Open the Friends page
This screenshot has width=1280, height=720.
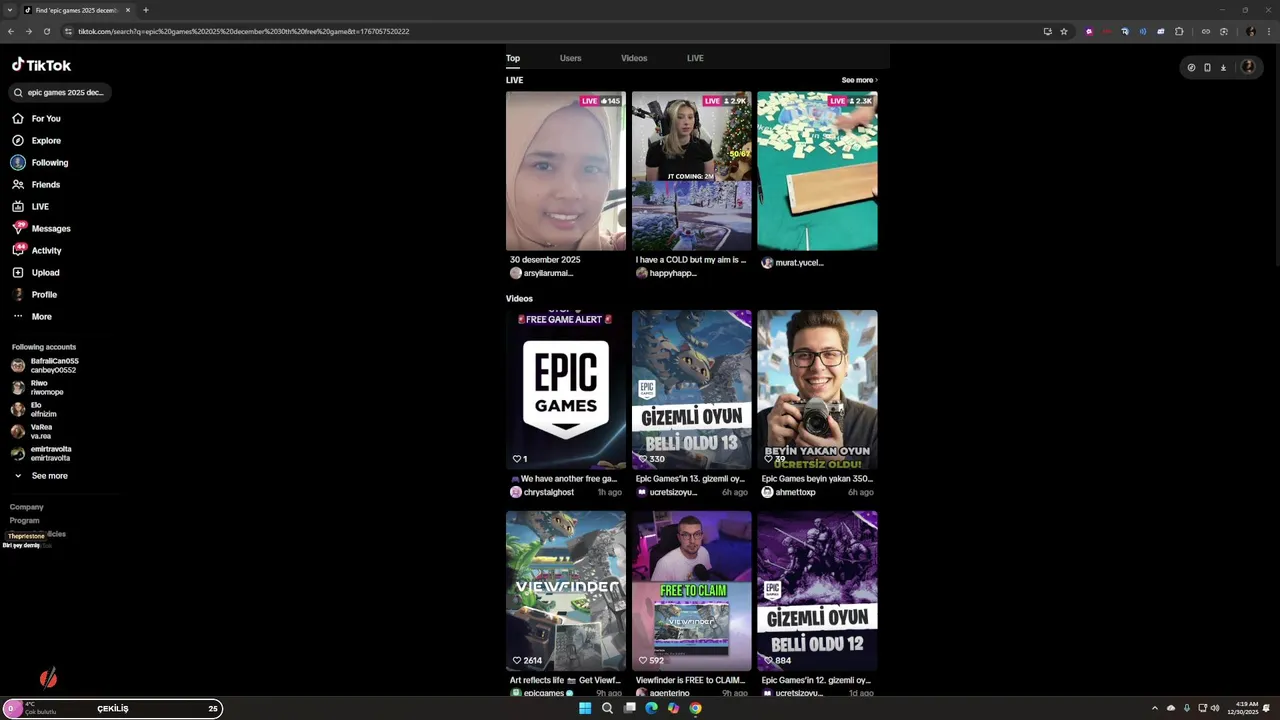(x=36, y=184)
